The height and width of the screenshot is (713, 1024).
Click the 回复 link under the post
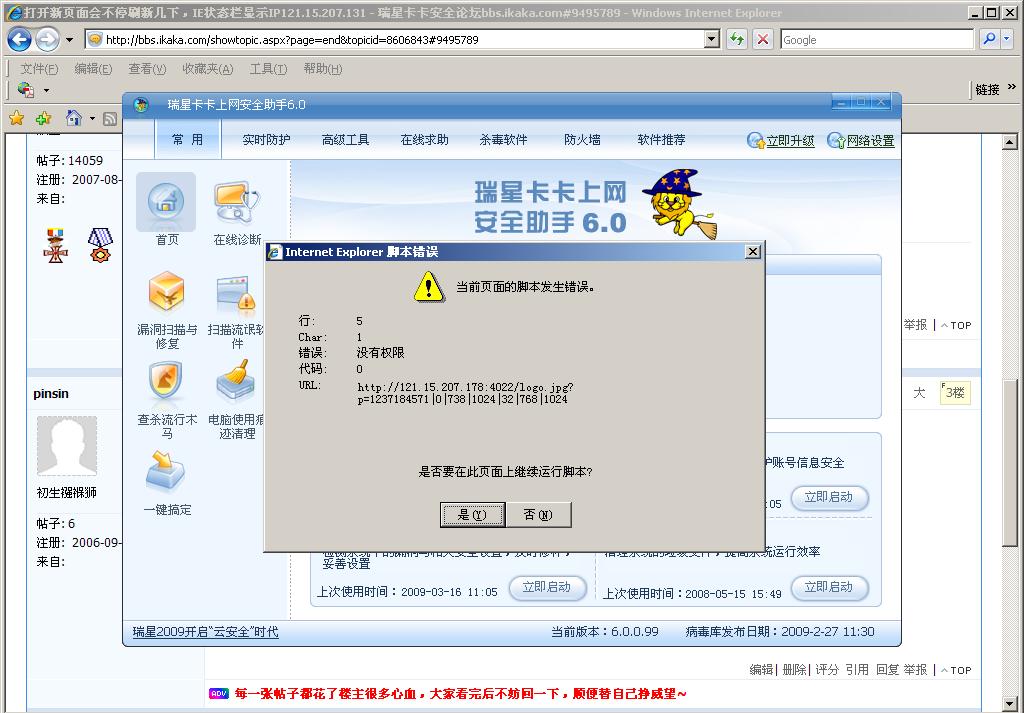(x=888, y=669)
